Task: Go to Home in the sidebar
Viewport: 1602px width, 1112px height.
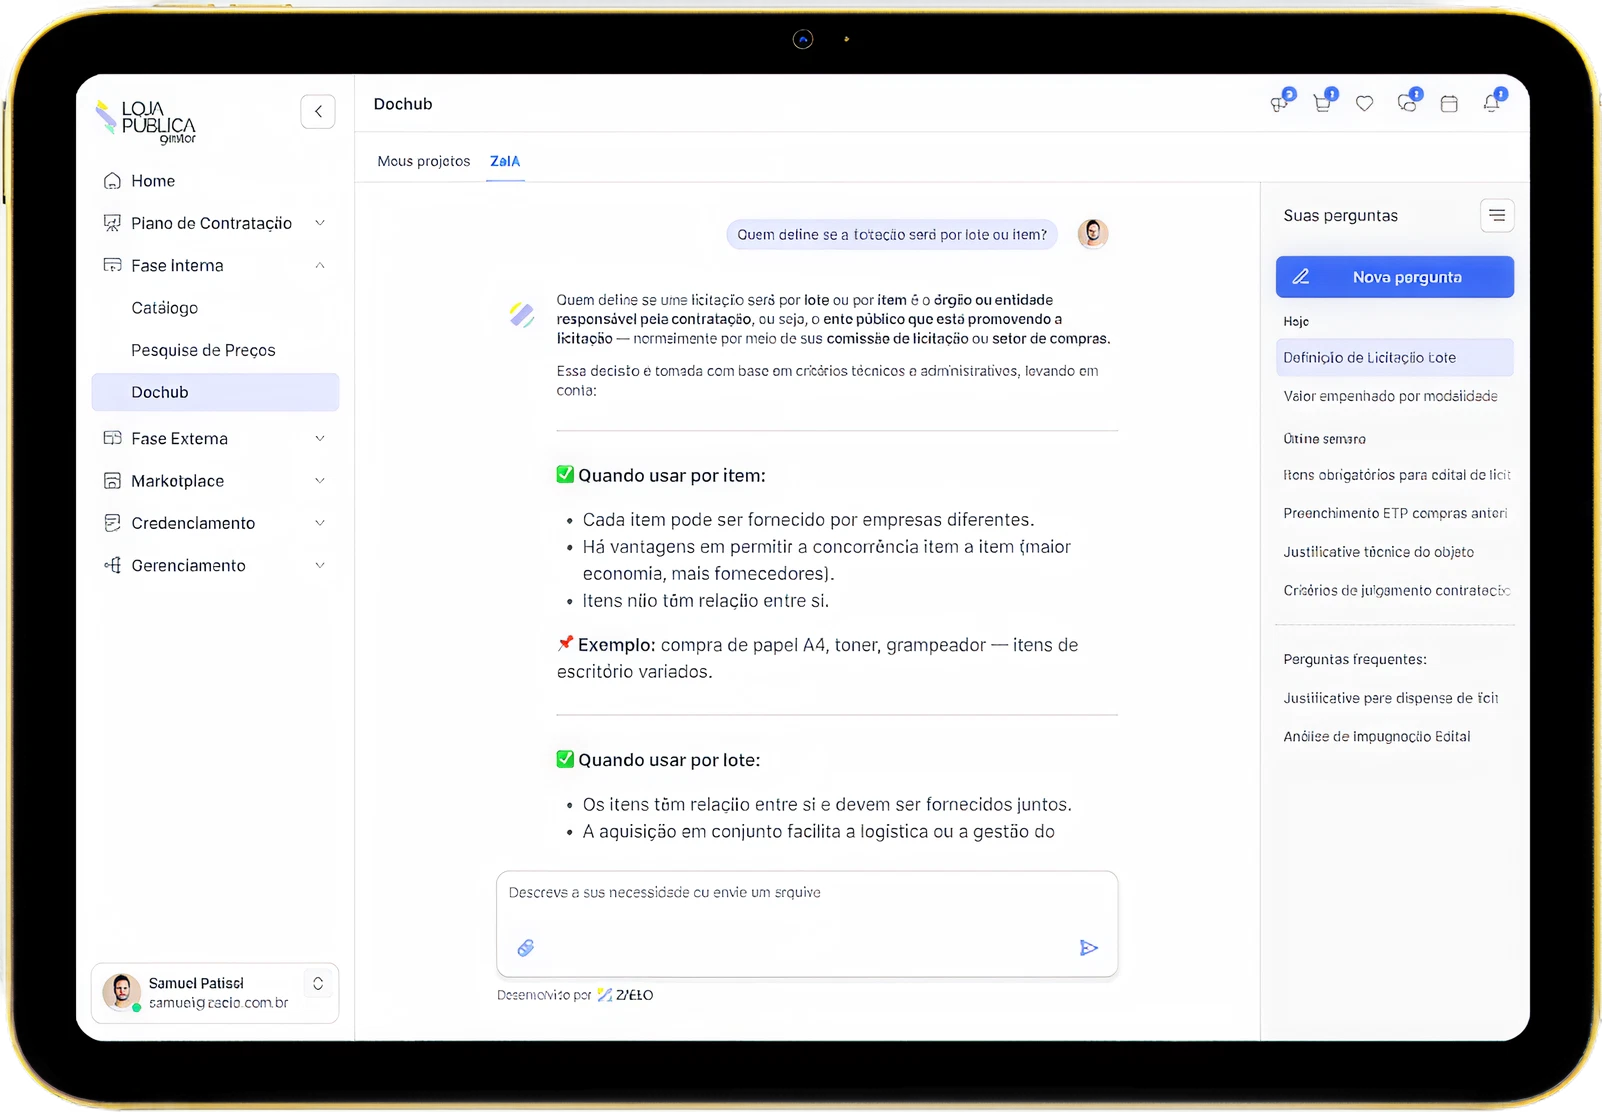Action: 153,181
